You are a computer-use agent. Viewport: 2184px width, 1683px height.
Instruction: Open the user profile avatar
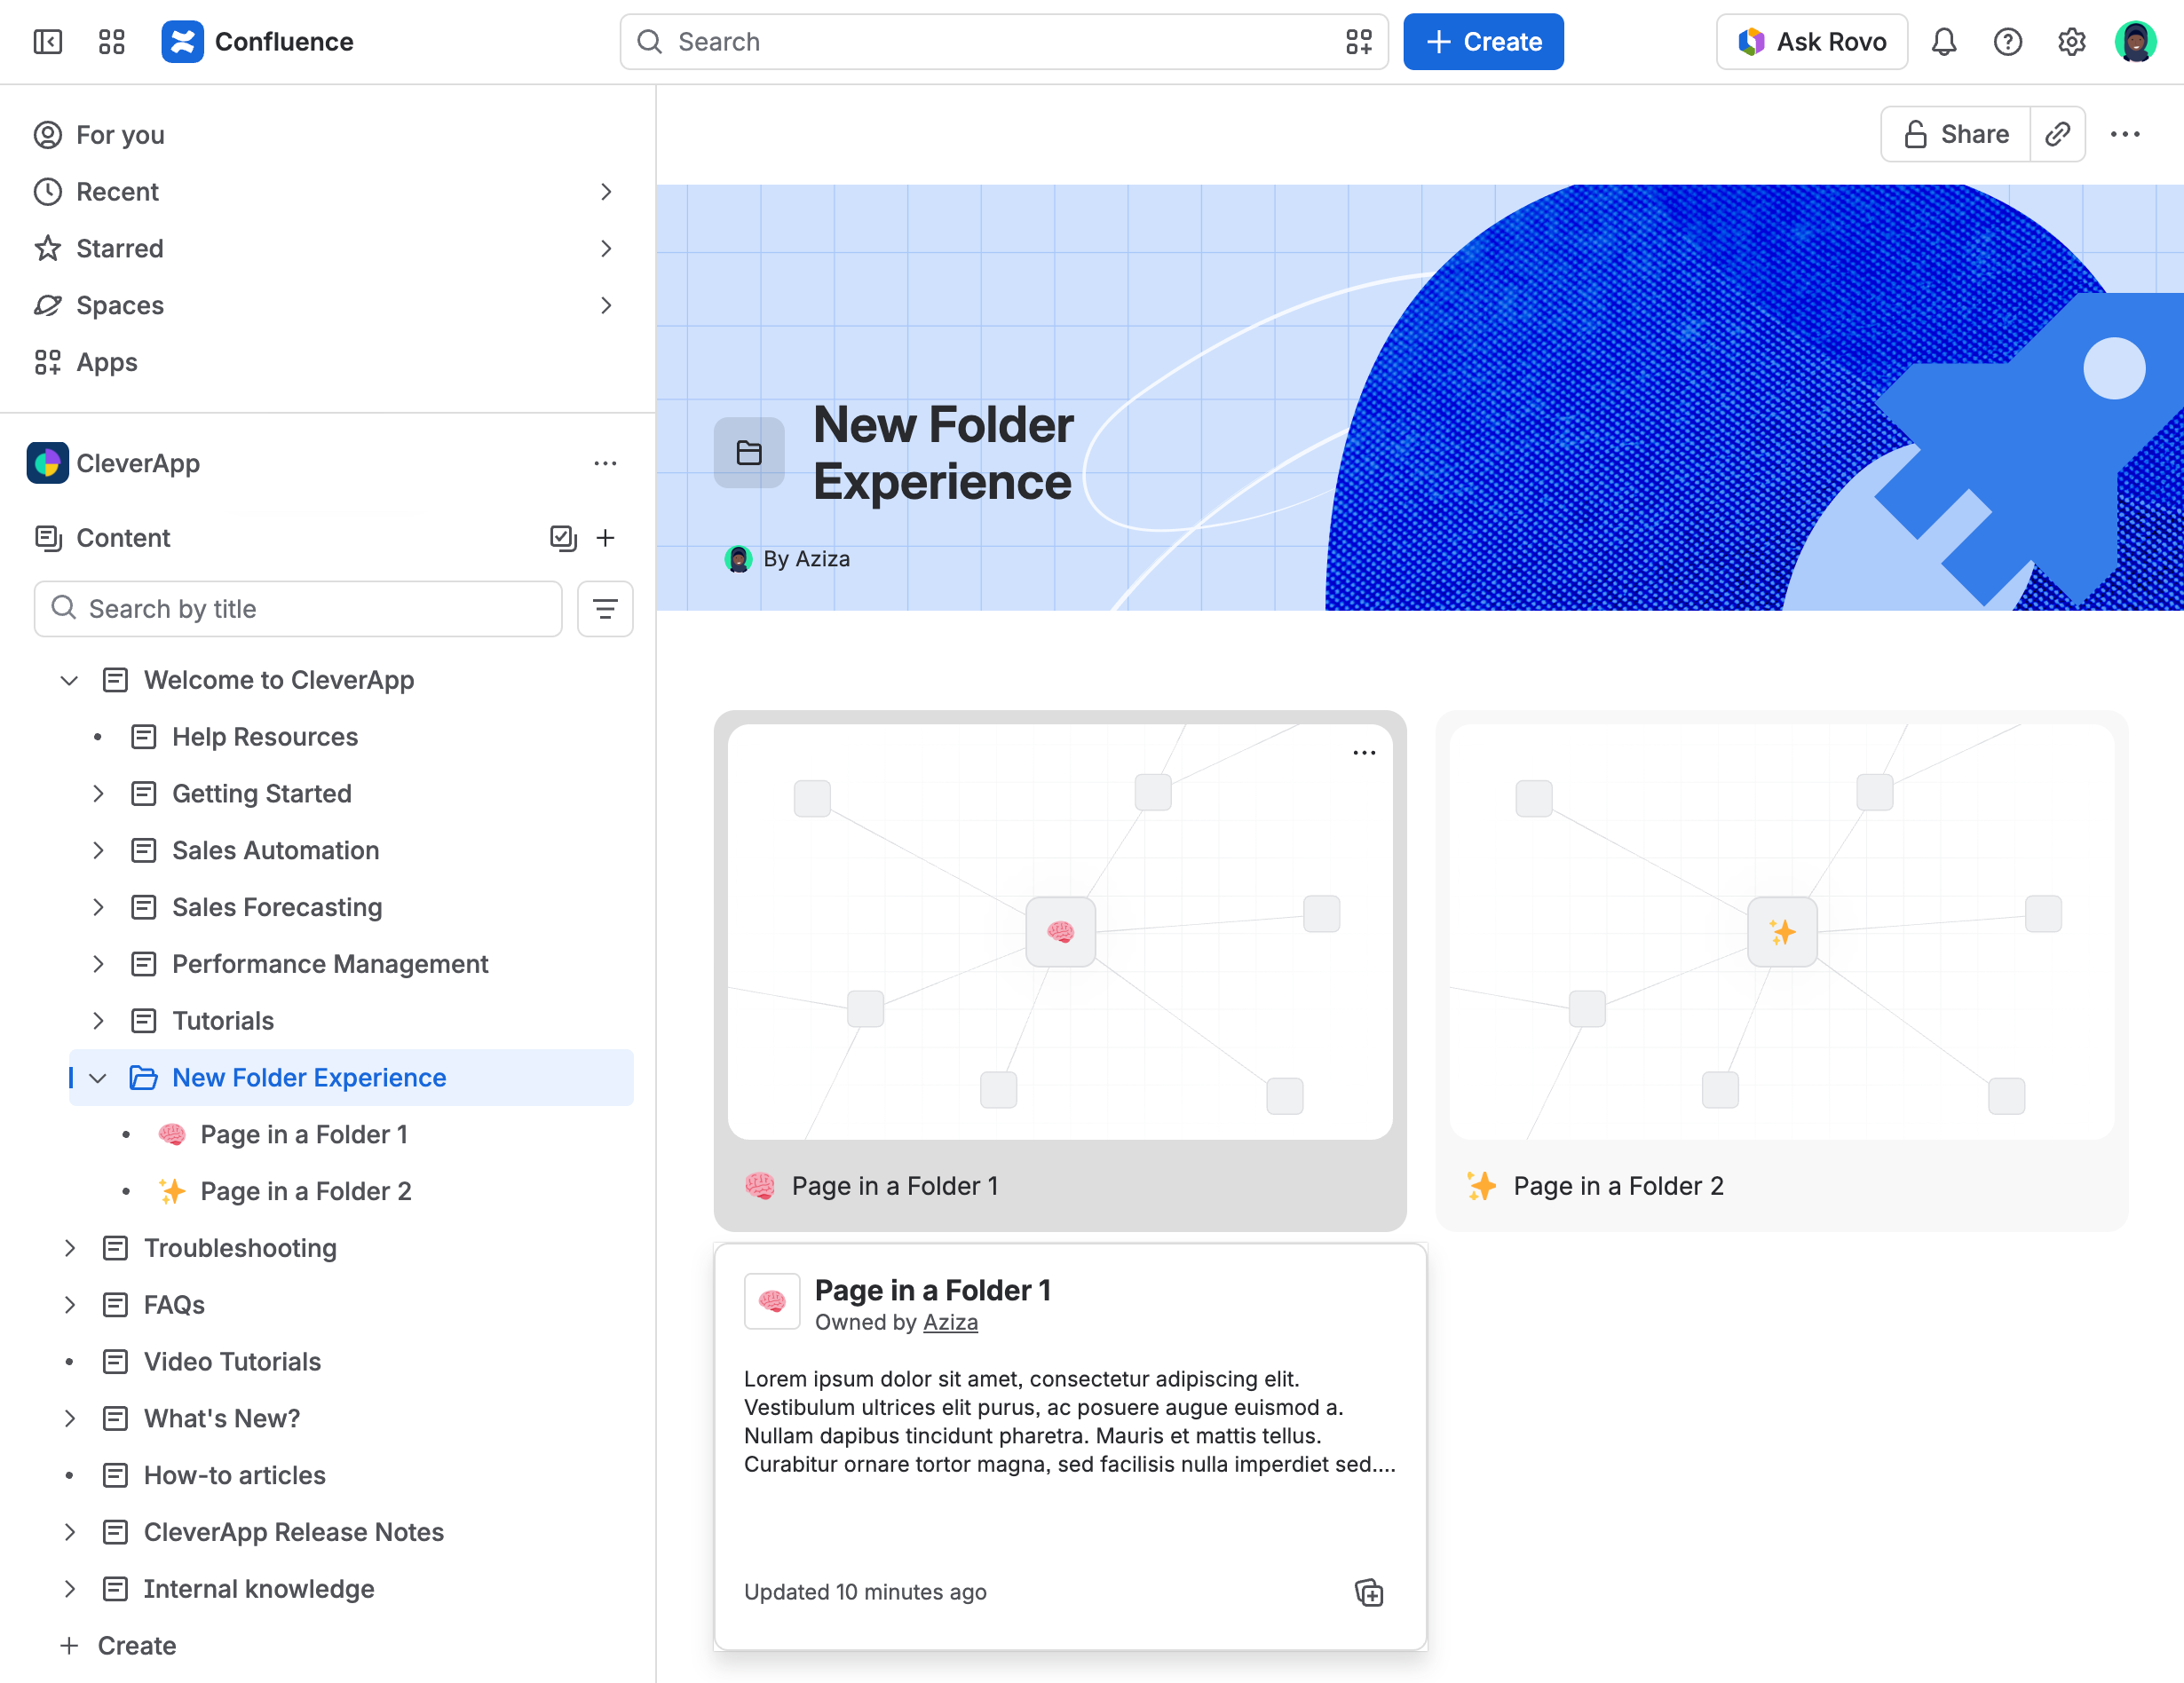2135,42
